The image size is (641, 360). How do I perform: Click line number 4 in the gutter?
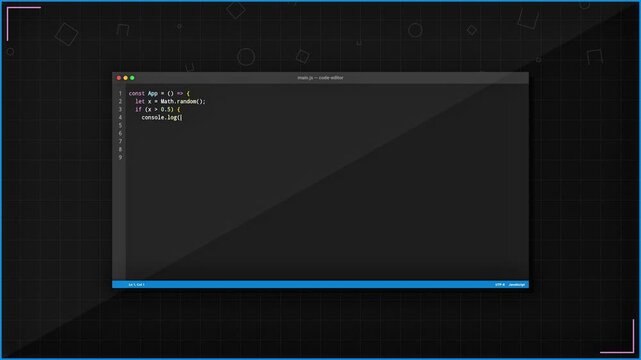(x=120, y=117)
